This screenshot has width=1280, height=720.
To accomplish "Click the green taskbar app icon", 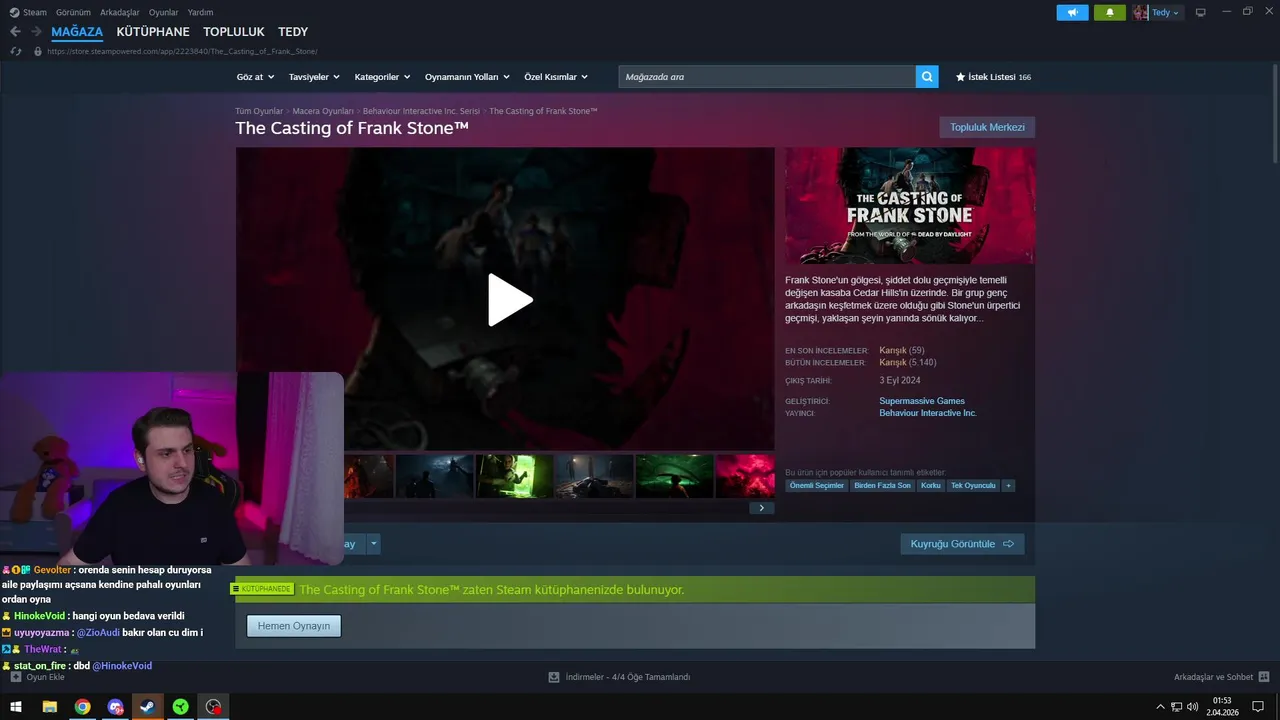I will [180, 706].
